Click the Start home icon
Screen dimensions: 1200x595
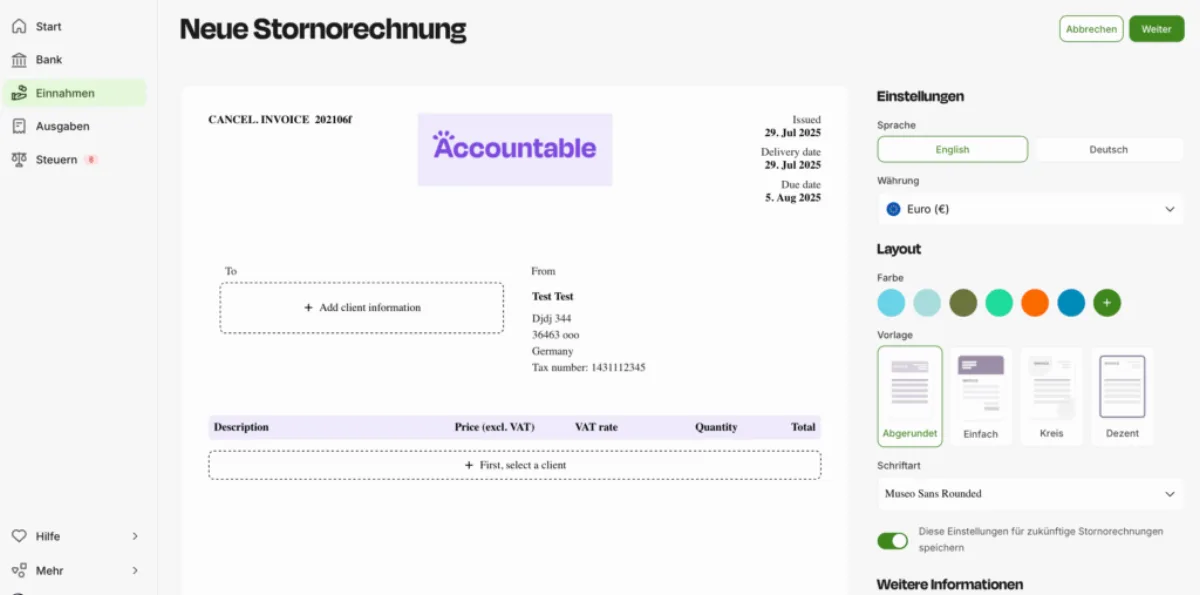[19, 26]
